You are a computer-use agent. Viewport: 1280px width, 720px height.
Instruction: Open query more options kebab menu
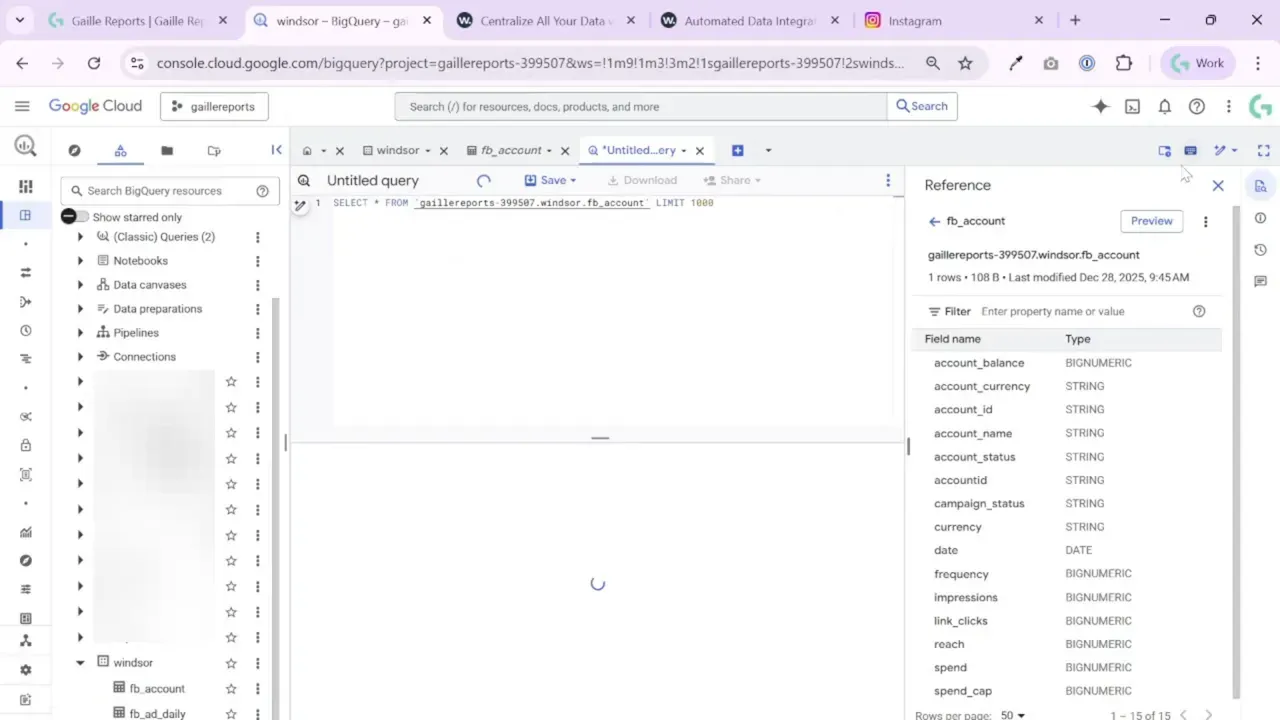[888, 180]
